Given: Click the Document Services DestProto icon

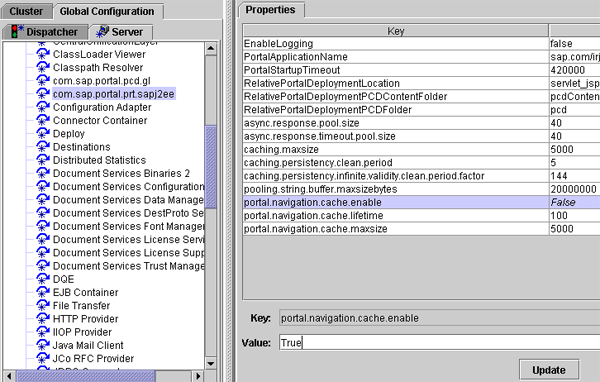Looking at the screenshot, I should click(43, 213).
